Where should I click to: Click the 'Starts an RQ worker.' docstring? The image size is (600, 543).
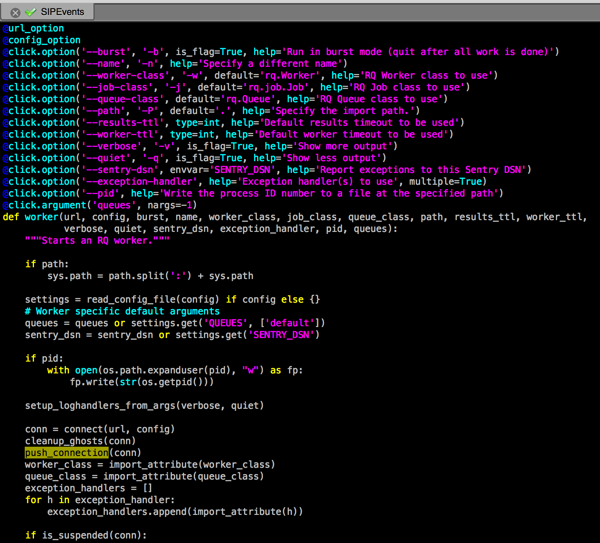pos(97,241)
